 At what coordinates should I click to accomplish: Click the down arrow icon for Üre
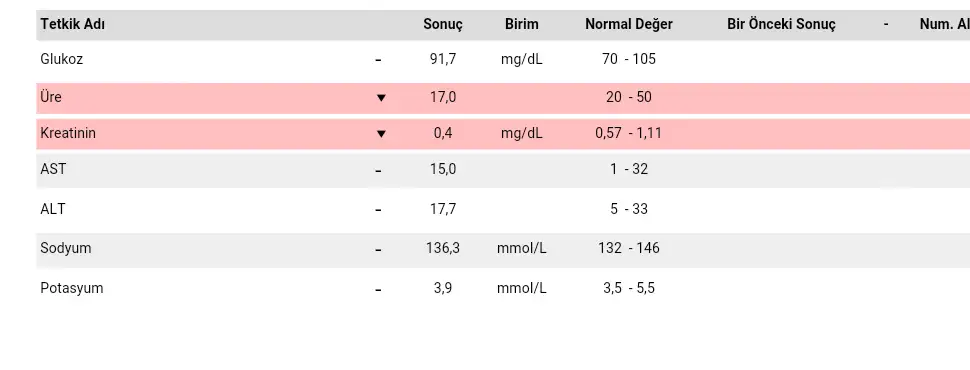pos(381,98)
